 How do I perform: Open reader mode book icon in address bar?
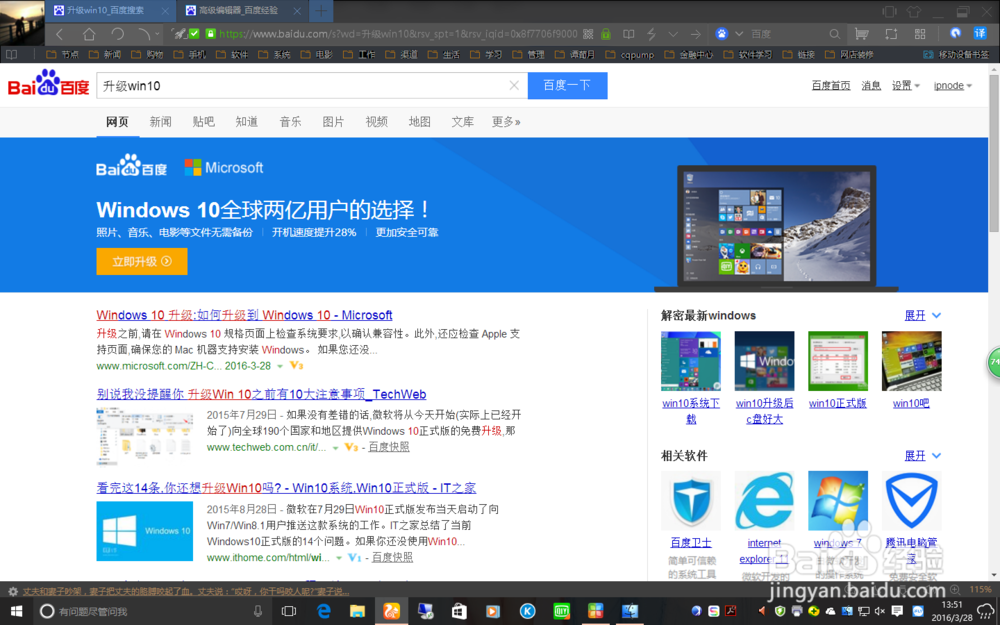[x=628, y=34]
